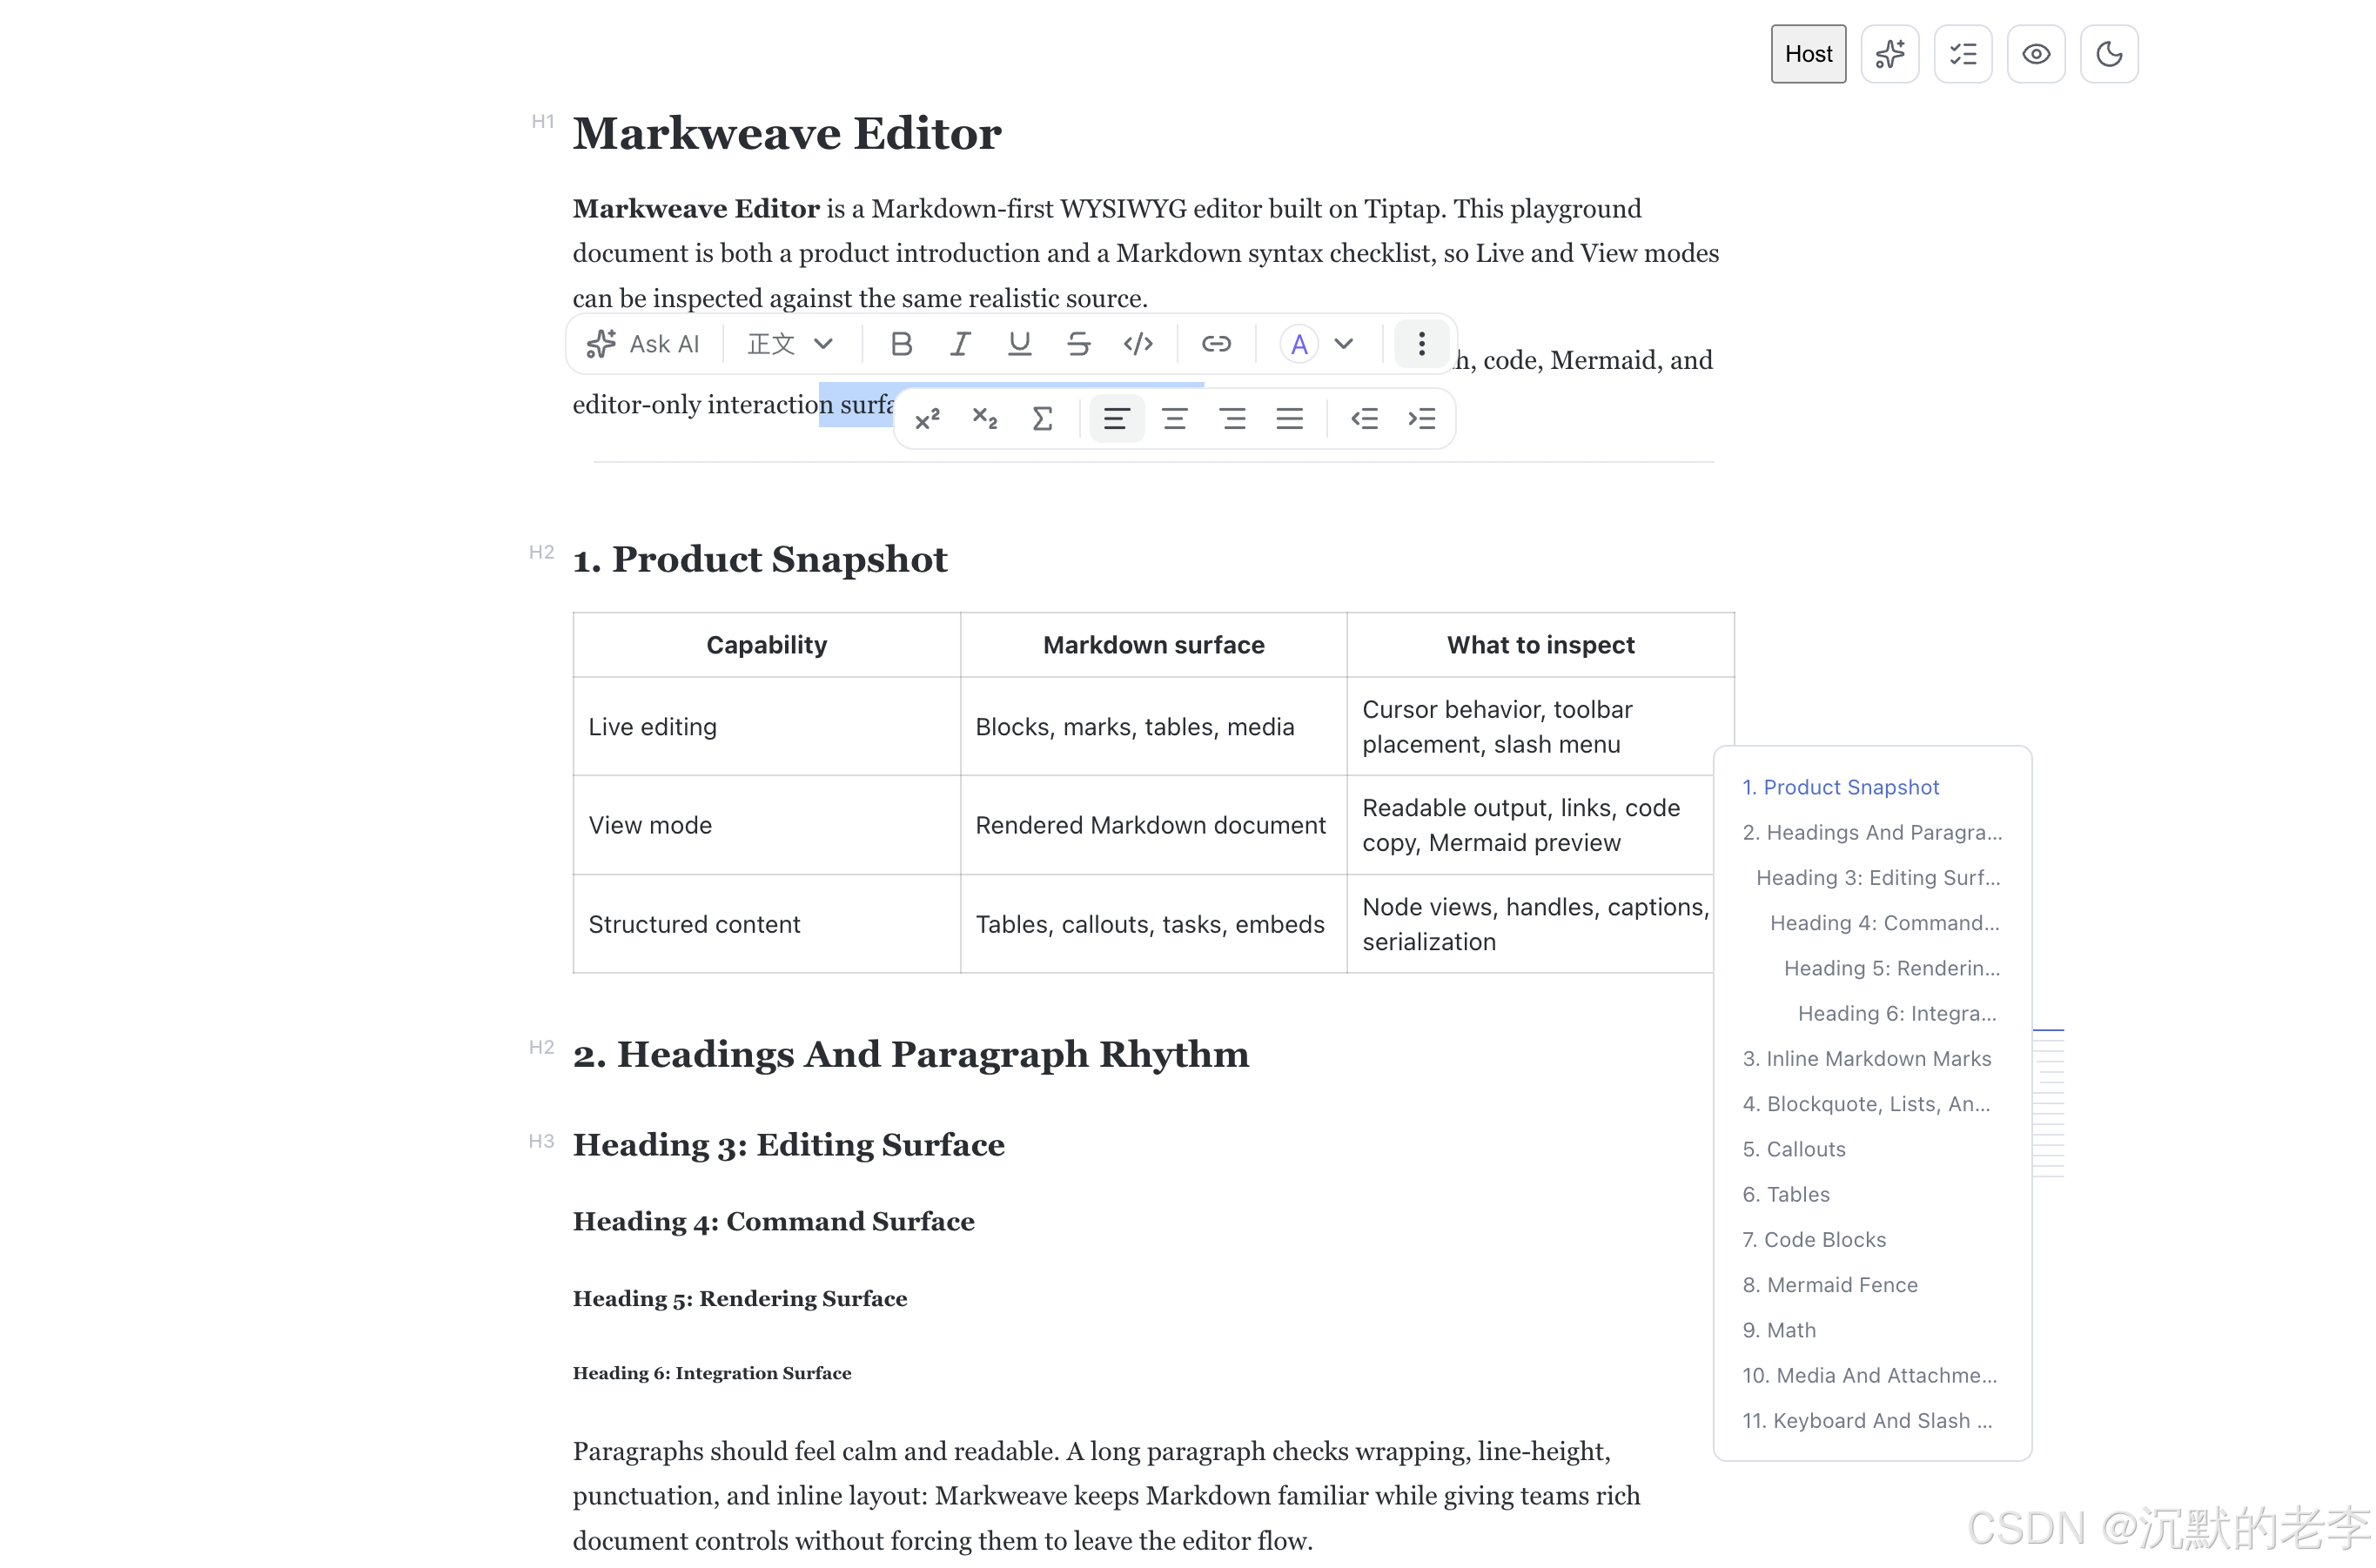The height and width of the screenshot is (1568, 2376).
Task: Click the View mode table cell
Action: coord(767,825)
